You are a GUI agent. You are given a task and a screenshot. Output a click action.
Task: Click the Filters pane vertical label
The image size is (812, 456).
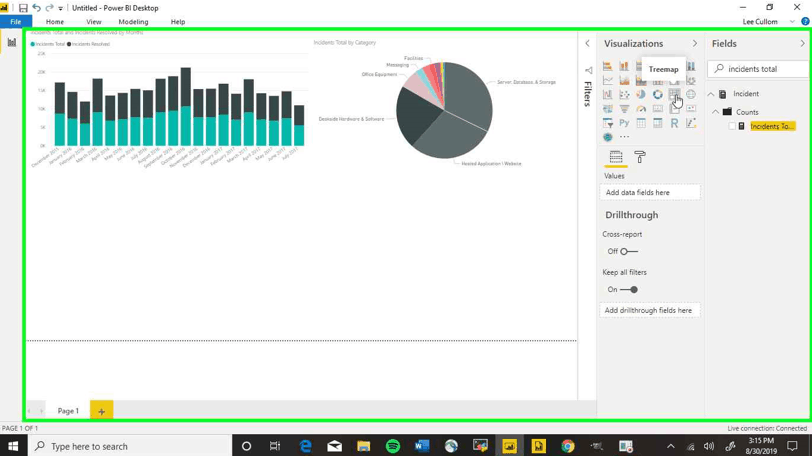coord(588,93)
